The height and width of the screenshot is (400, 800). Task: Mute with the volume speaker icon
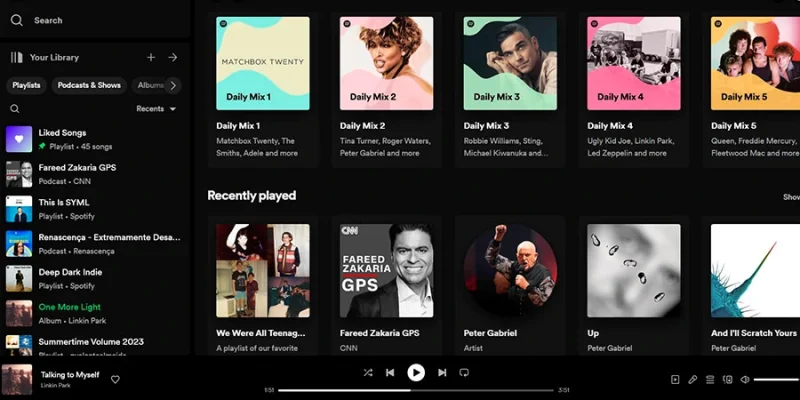point(745,380)
